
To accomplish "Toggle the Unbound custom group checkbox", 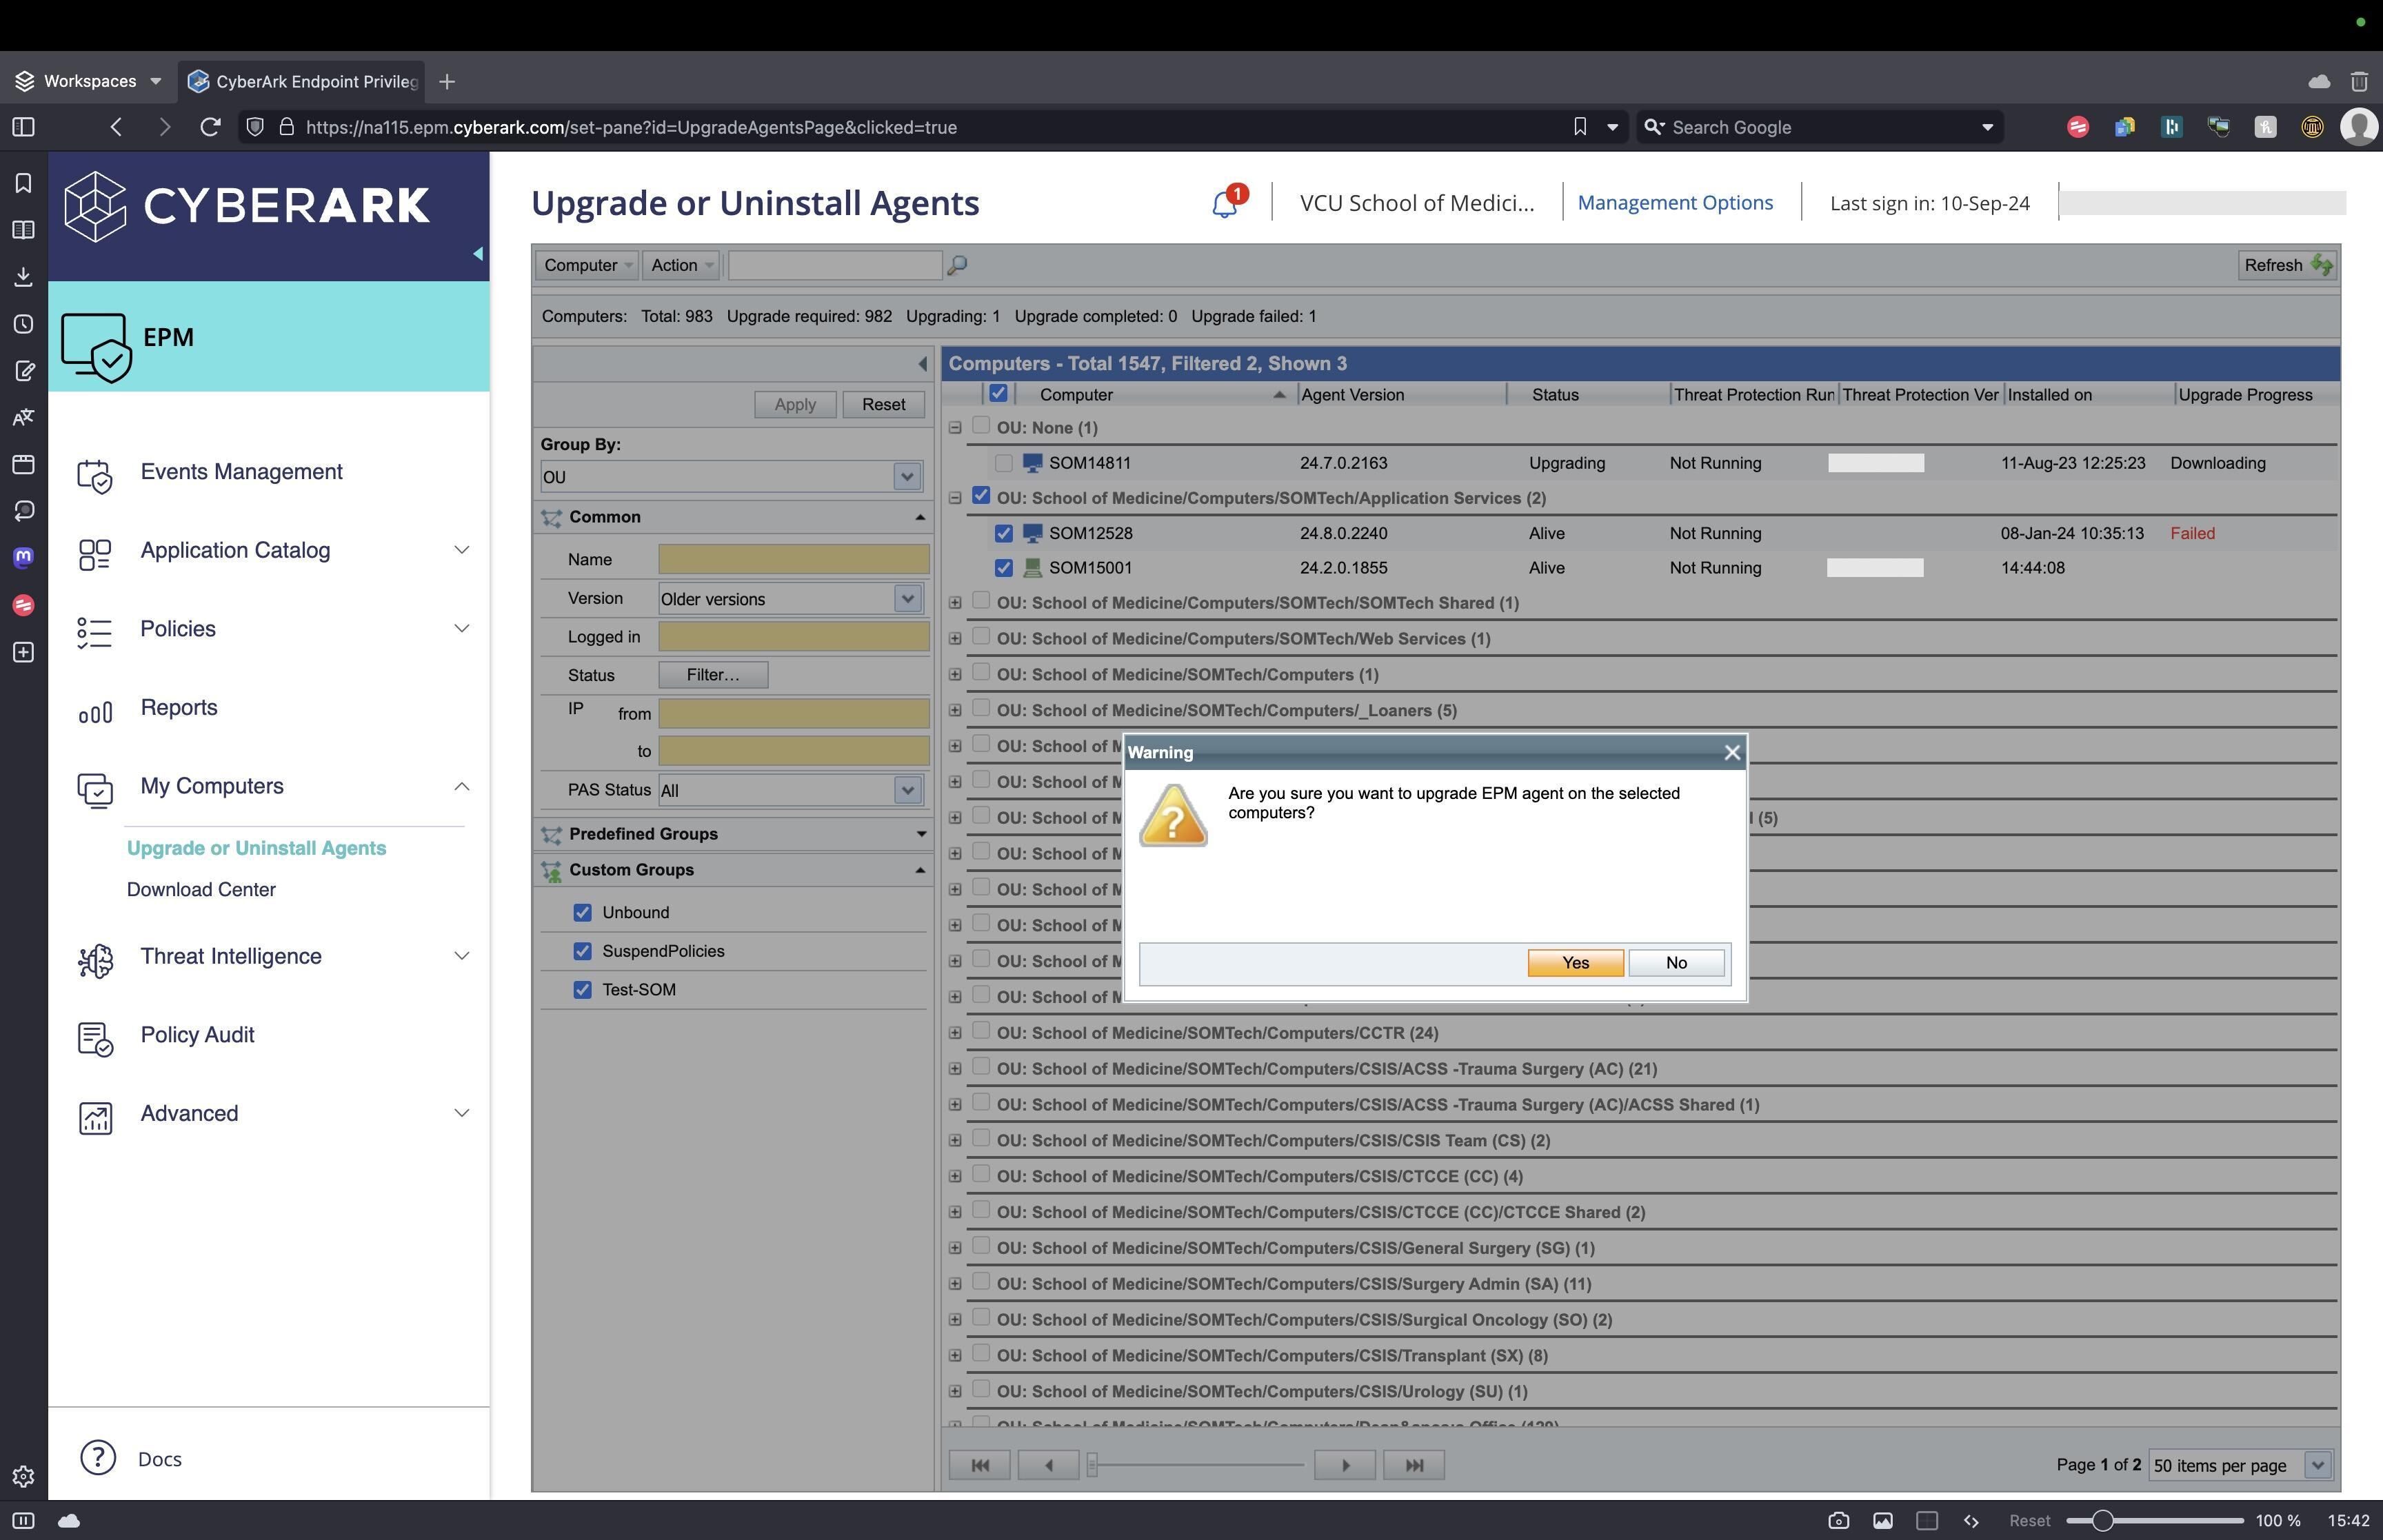I will coord(582,912).
